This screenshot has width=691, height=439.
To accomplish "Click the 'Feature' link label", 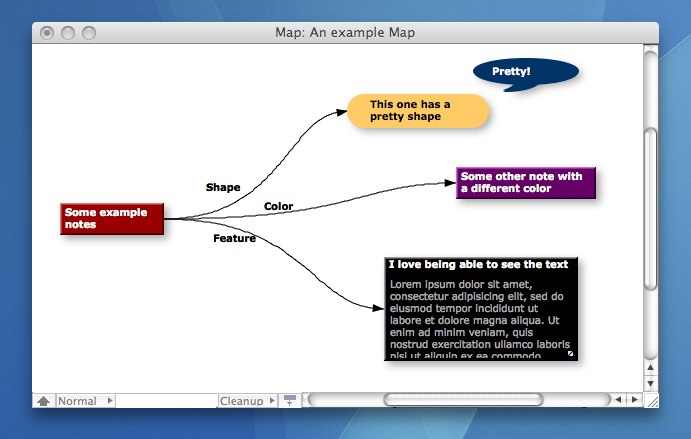I will (234, 239).
